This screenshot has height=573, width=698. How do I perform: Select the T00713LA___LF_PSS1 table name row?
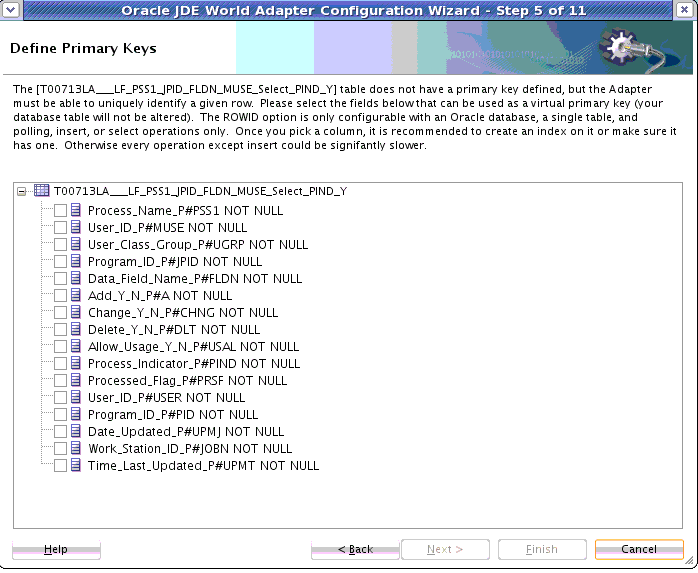tap(200, 191)
